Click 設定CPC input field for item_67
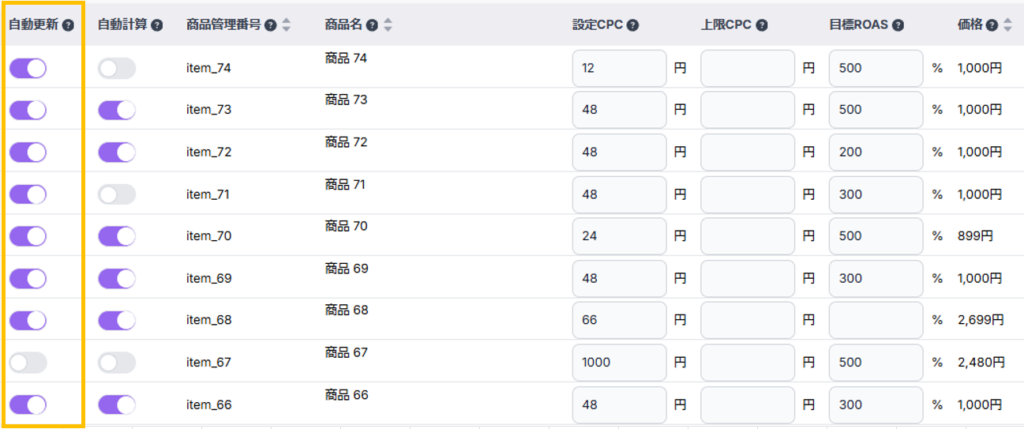This screenshot has width=1024, height=429. [618, 363]
